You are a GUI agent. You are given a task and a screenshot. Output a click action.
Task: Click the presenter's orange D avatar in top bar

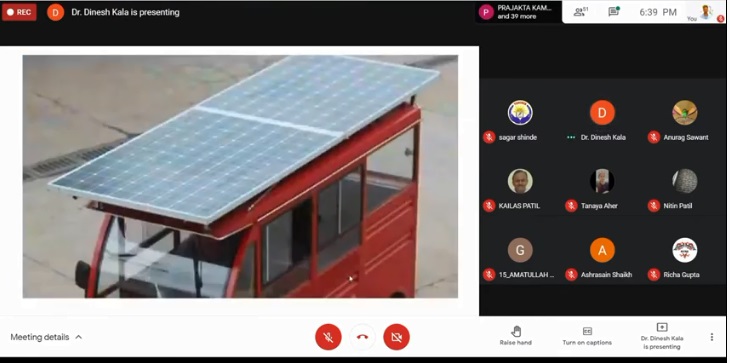click(55, 12)
